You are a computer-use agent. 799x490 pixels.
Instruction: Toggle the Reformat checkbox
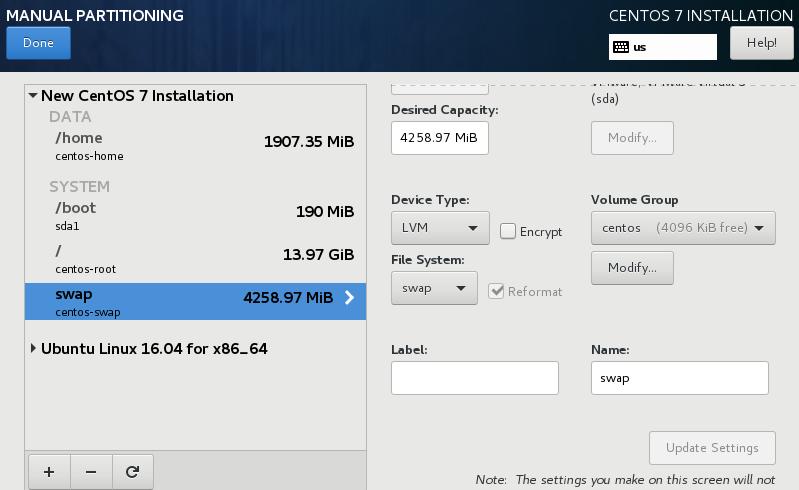(496, 291)
